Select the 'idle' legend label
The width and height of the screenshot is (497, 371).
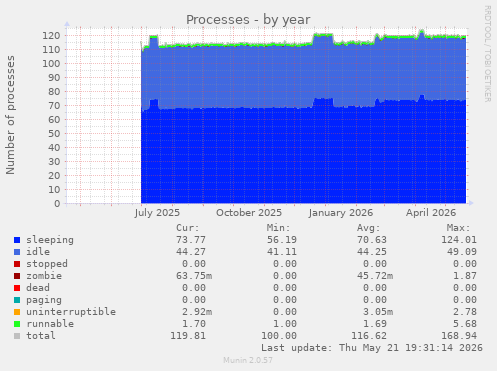[38, 252]
